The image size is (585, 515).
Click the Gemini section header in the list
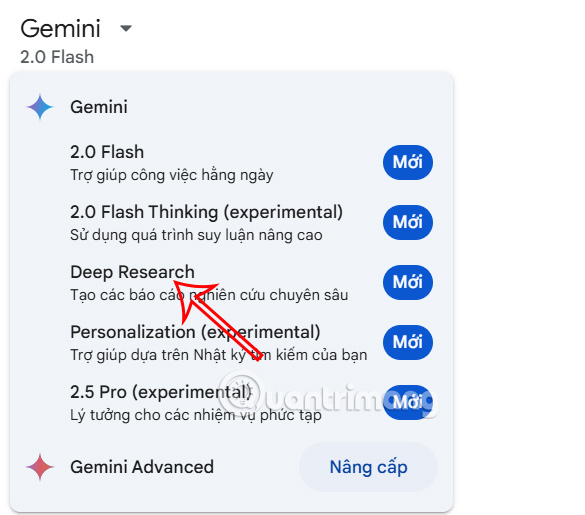coord(99,107)
